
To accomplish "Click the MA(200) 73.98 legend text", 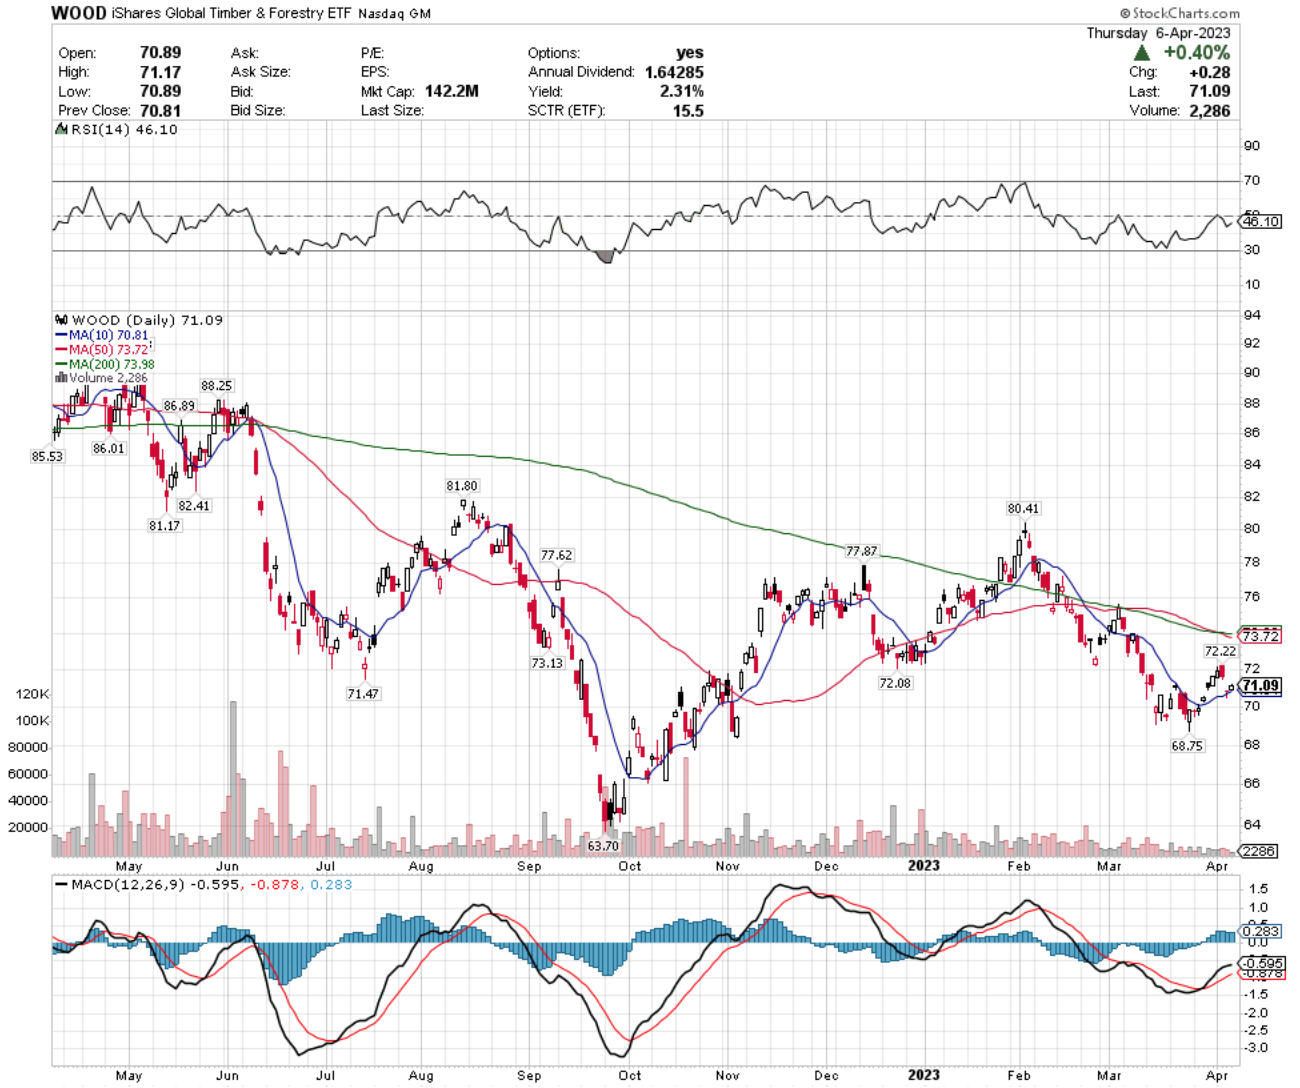I will point(111,364).
